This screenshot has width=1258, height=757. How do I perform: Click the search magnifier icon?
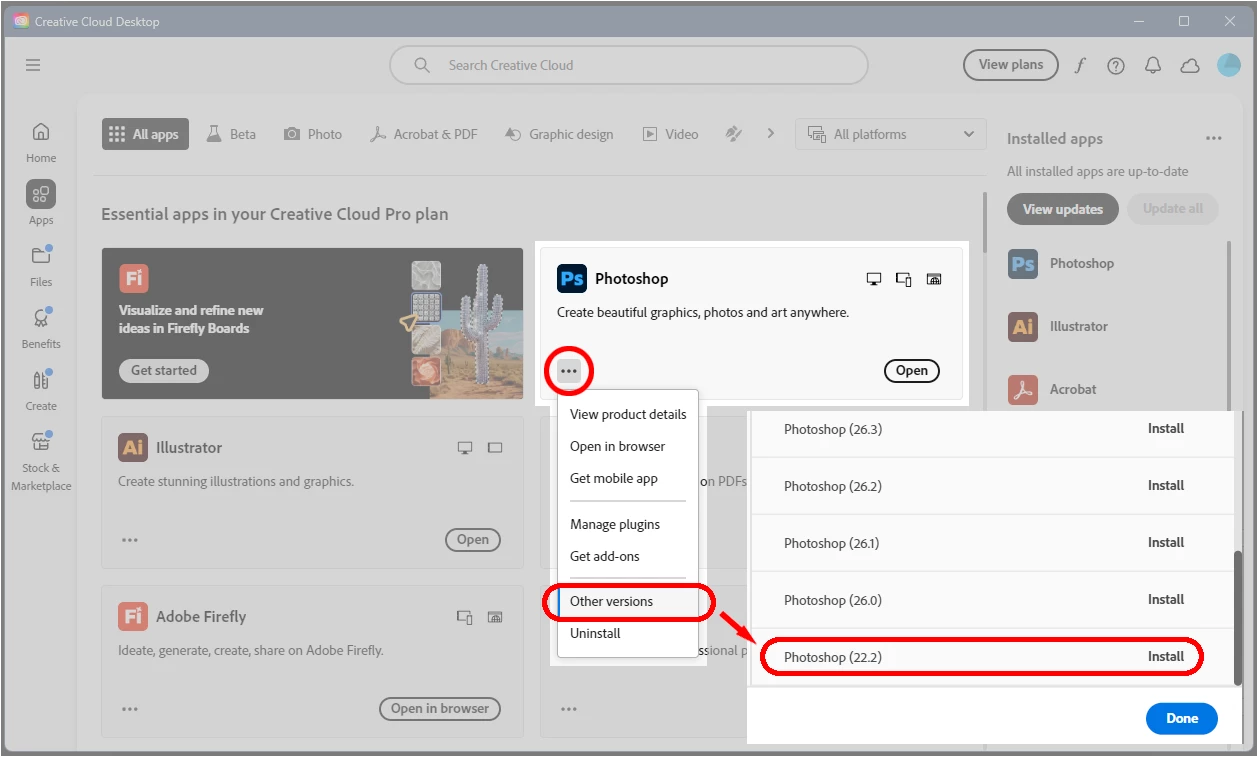coord(422,65)
